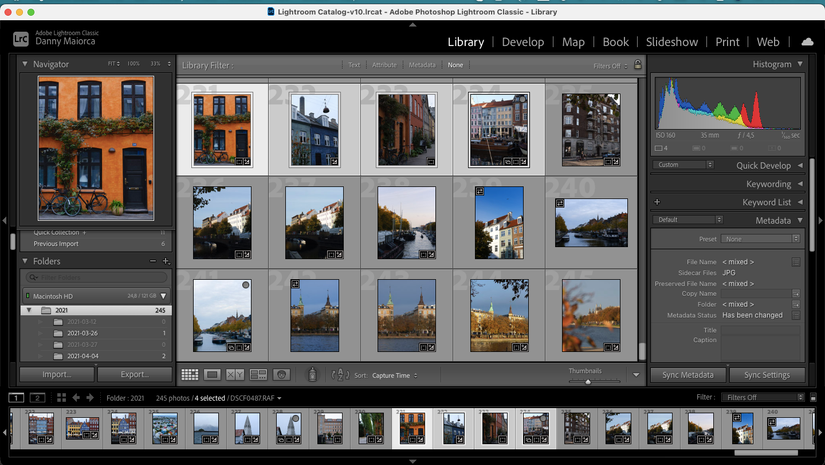Enable Text library filter
825x465 pixels.
354,65
